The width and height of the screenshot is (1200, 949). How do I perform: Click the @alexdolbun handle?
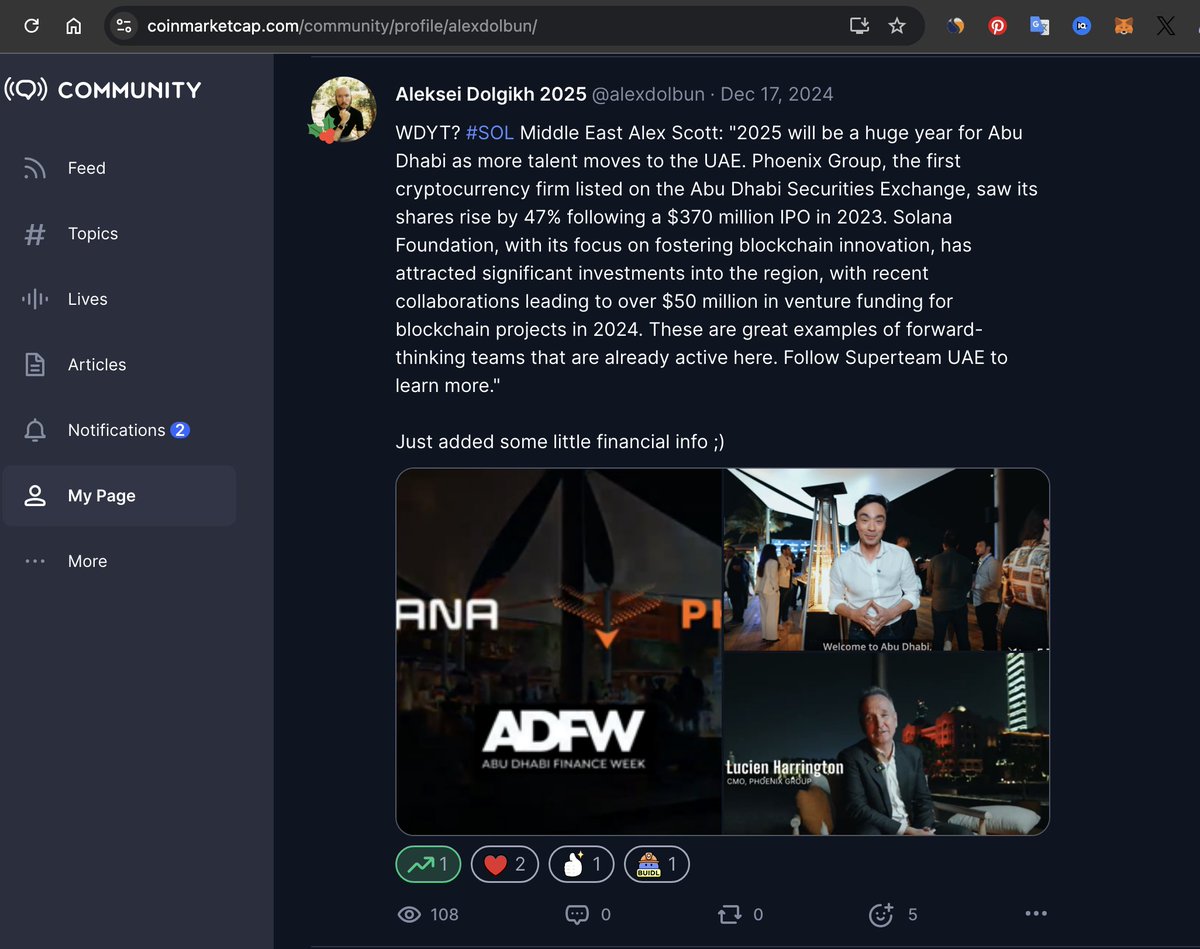pos(649,94)
